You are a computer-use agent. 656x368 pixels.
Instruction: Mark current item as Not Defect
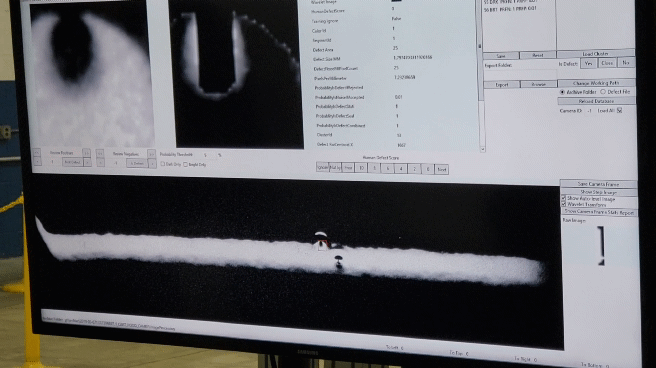click(x=73, y=162)
